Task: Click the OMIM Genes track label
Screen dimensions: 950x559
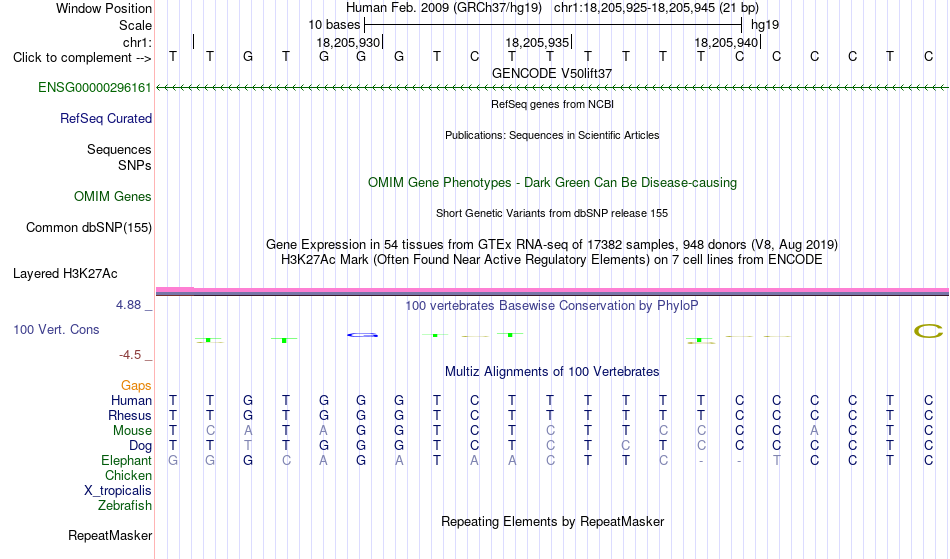Action: [113, 197]
